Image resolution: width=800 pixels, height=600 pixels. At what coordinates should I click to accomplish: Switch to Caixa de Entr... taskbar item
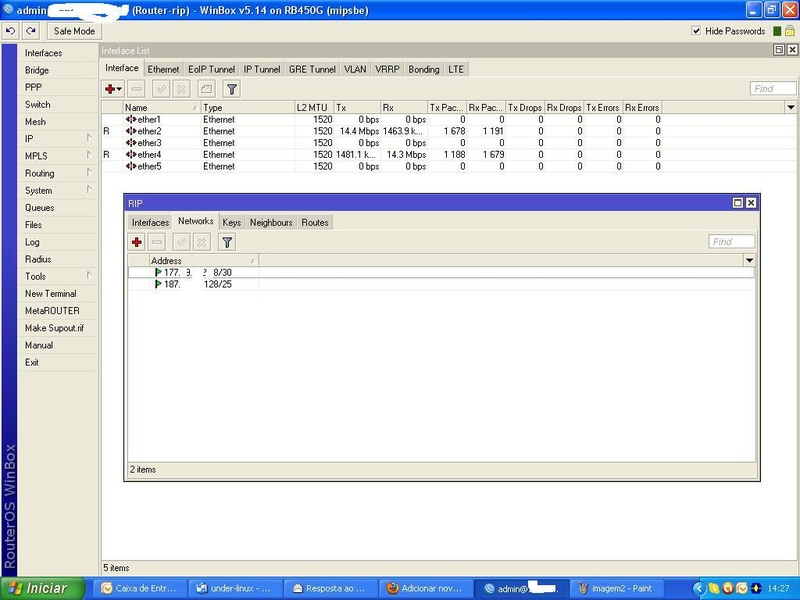coord(139,588)
